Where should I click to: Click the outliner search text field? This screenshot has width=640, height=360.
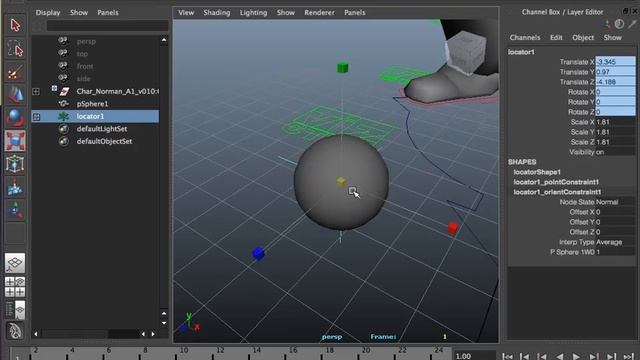click(107, 26)
